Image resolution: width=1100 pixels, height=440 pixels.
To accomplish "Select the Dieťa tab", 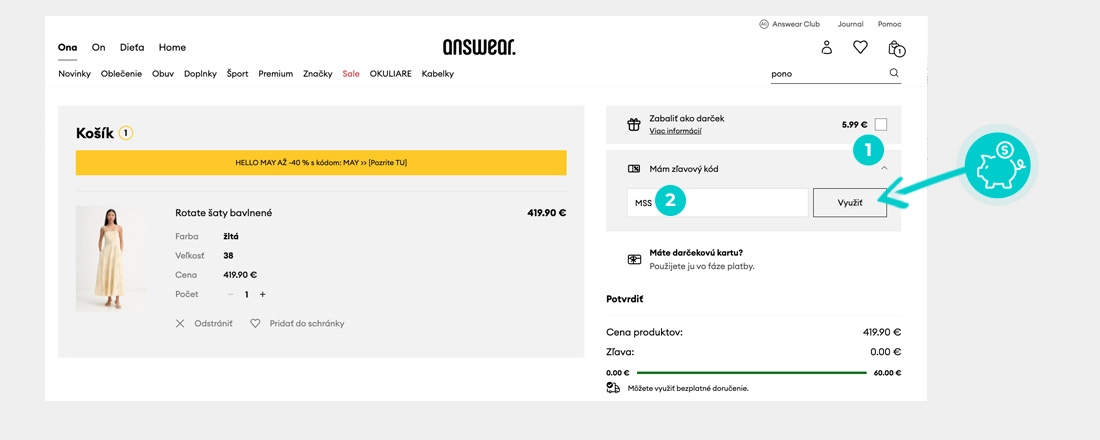I will (132, 48).
